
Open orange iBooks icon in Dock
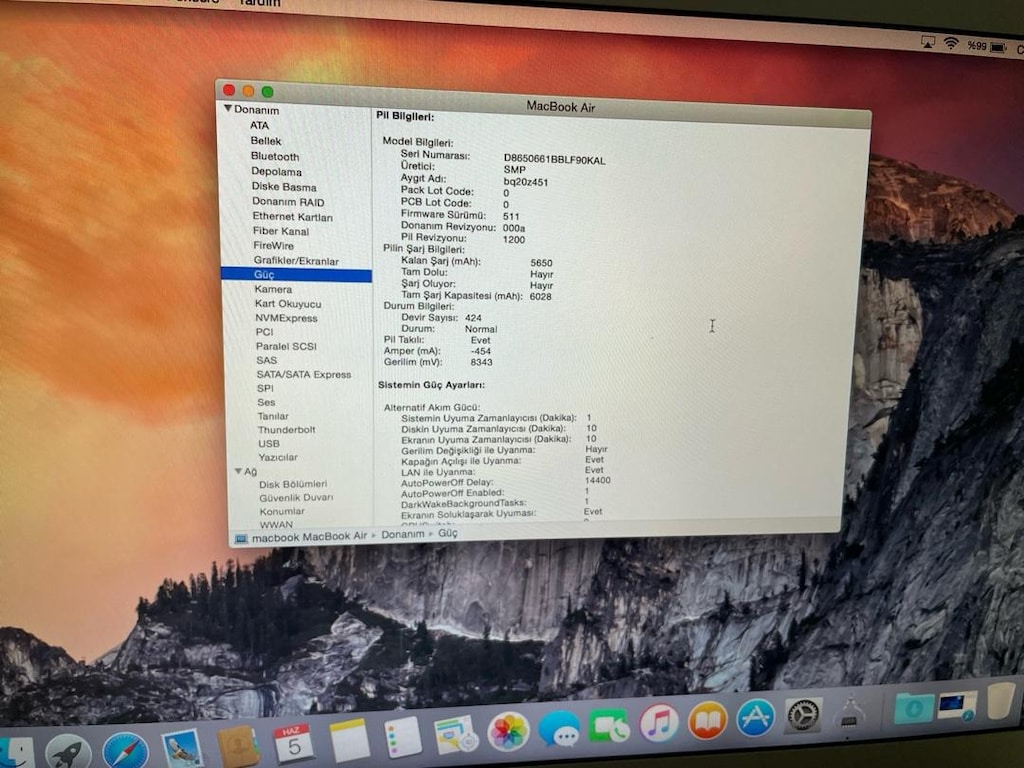[708, 720]
